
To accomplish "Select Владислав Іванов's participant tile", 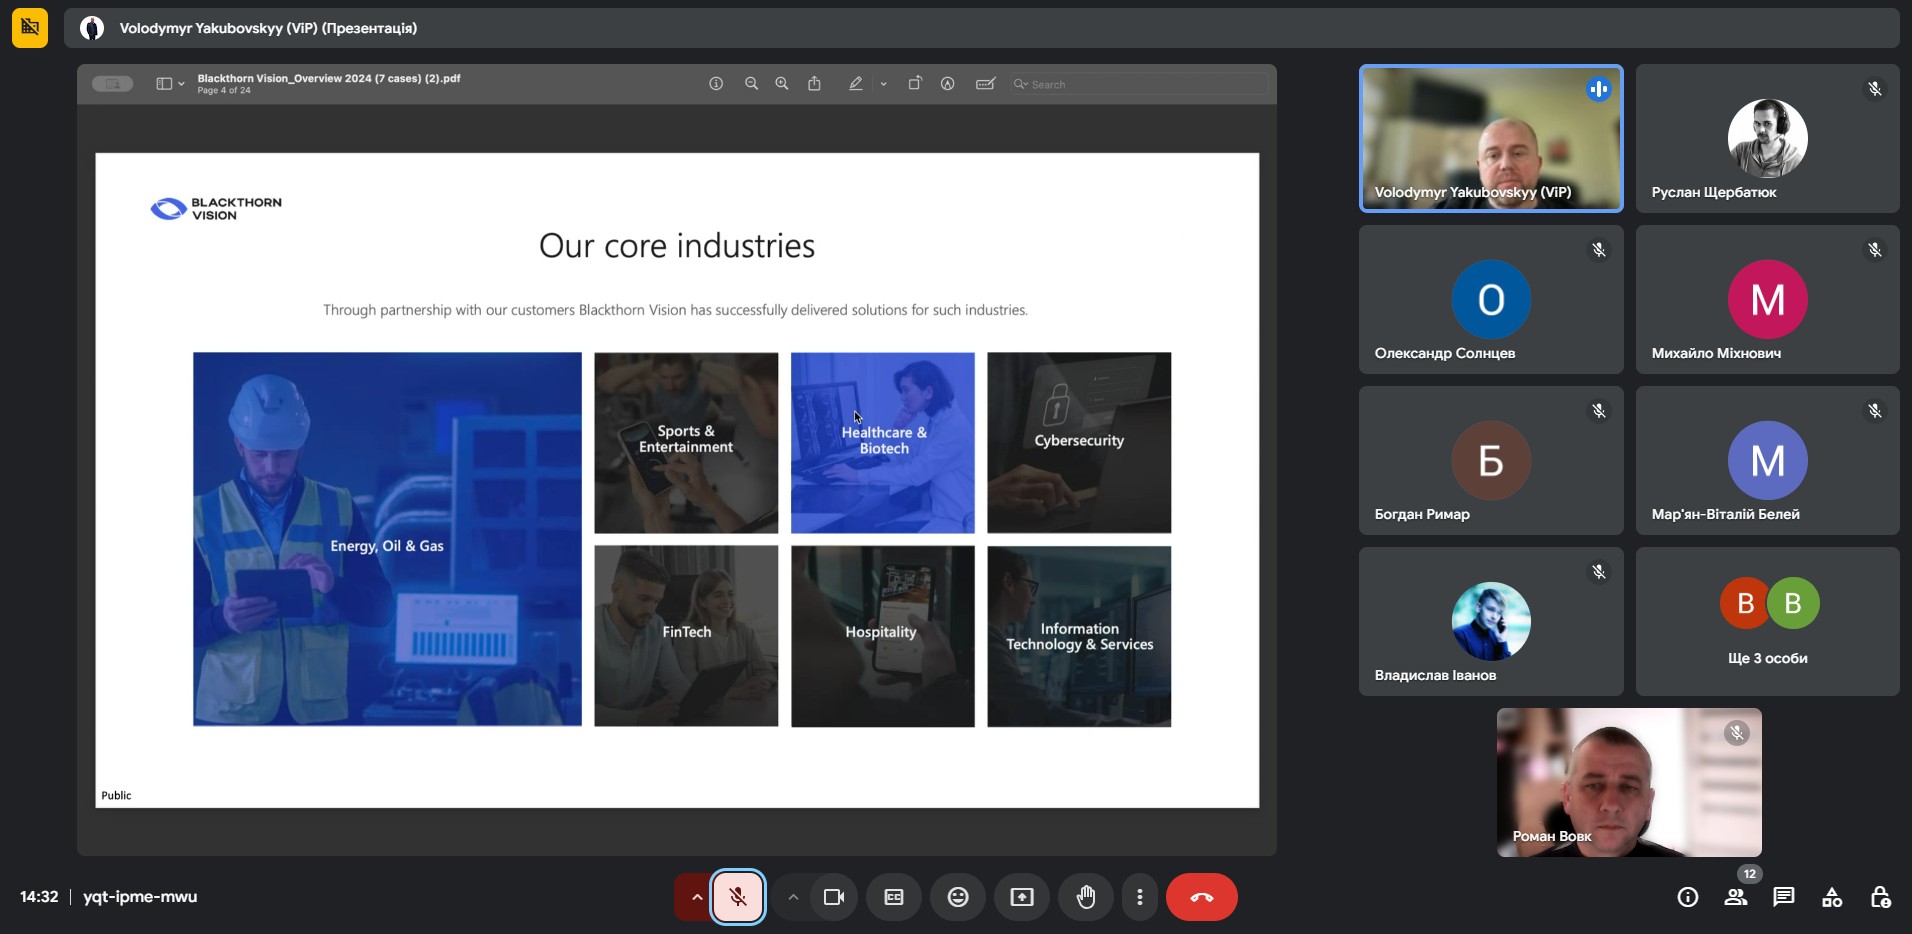I will pyautogui.click(x=1490, y=621).
